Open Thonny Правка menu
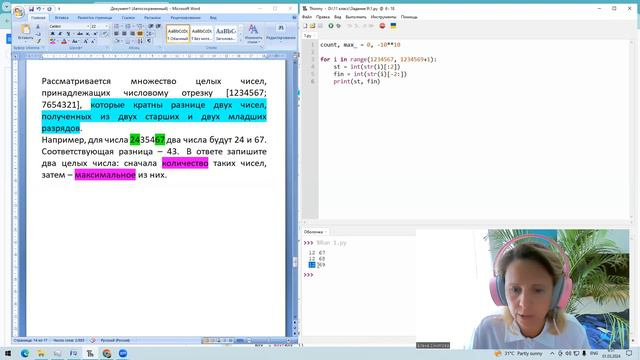This screenshot has height=360, width=640. (x=322, y=17)
